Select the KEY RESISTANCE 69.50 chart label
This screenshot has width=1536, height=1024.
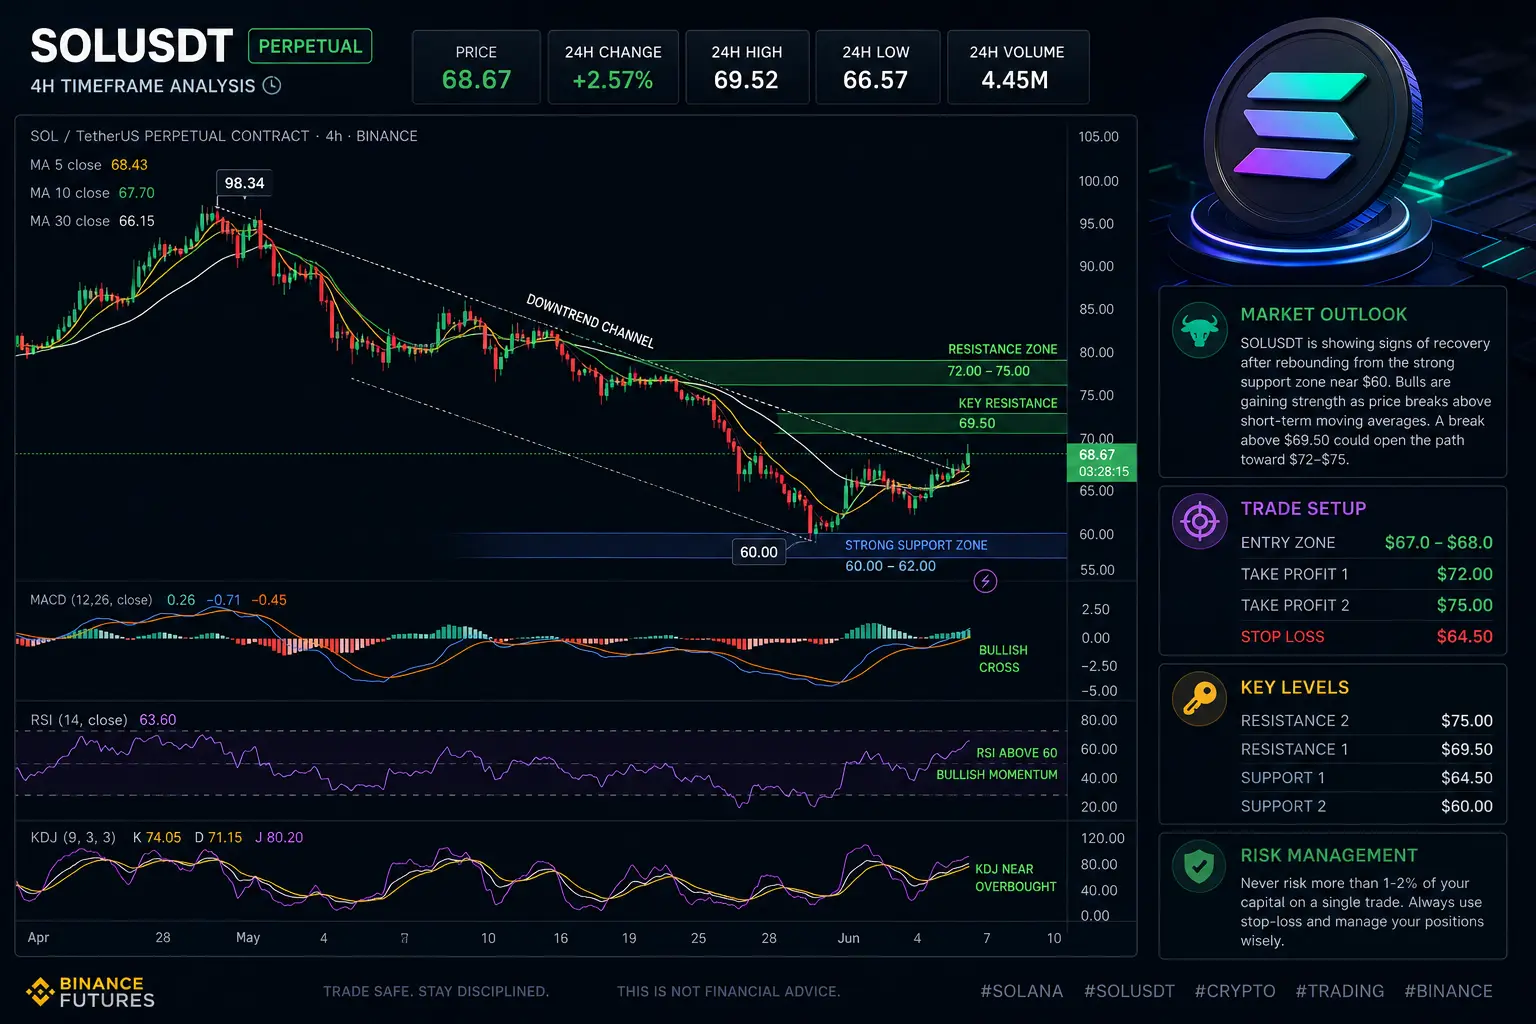pyautogui.click(x=1007, y=413)
